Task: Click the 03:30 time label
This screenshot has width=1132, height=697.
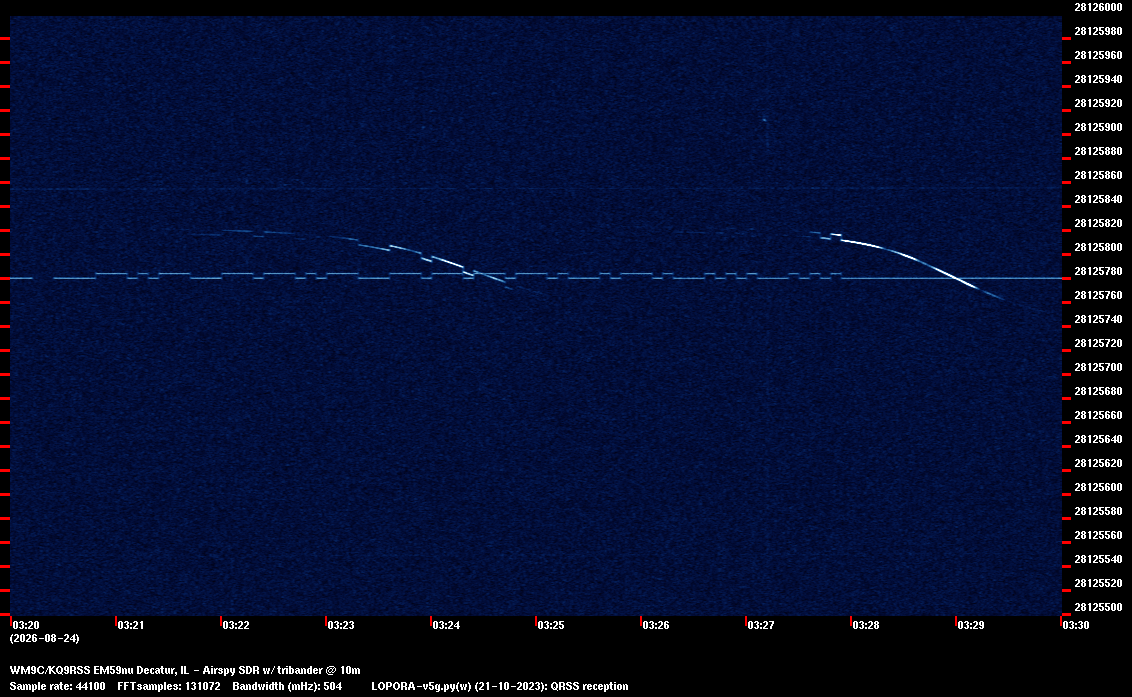Action: coord(1076,625)
